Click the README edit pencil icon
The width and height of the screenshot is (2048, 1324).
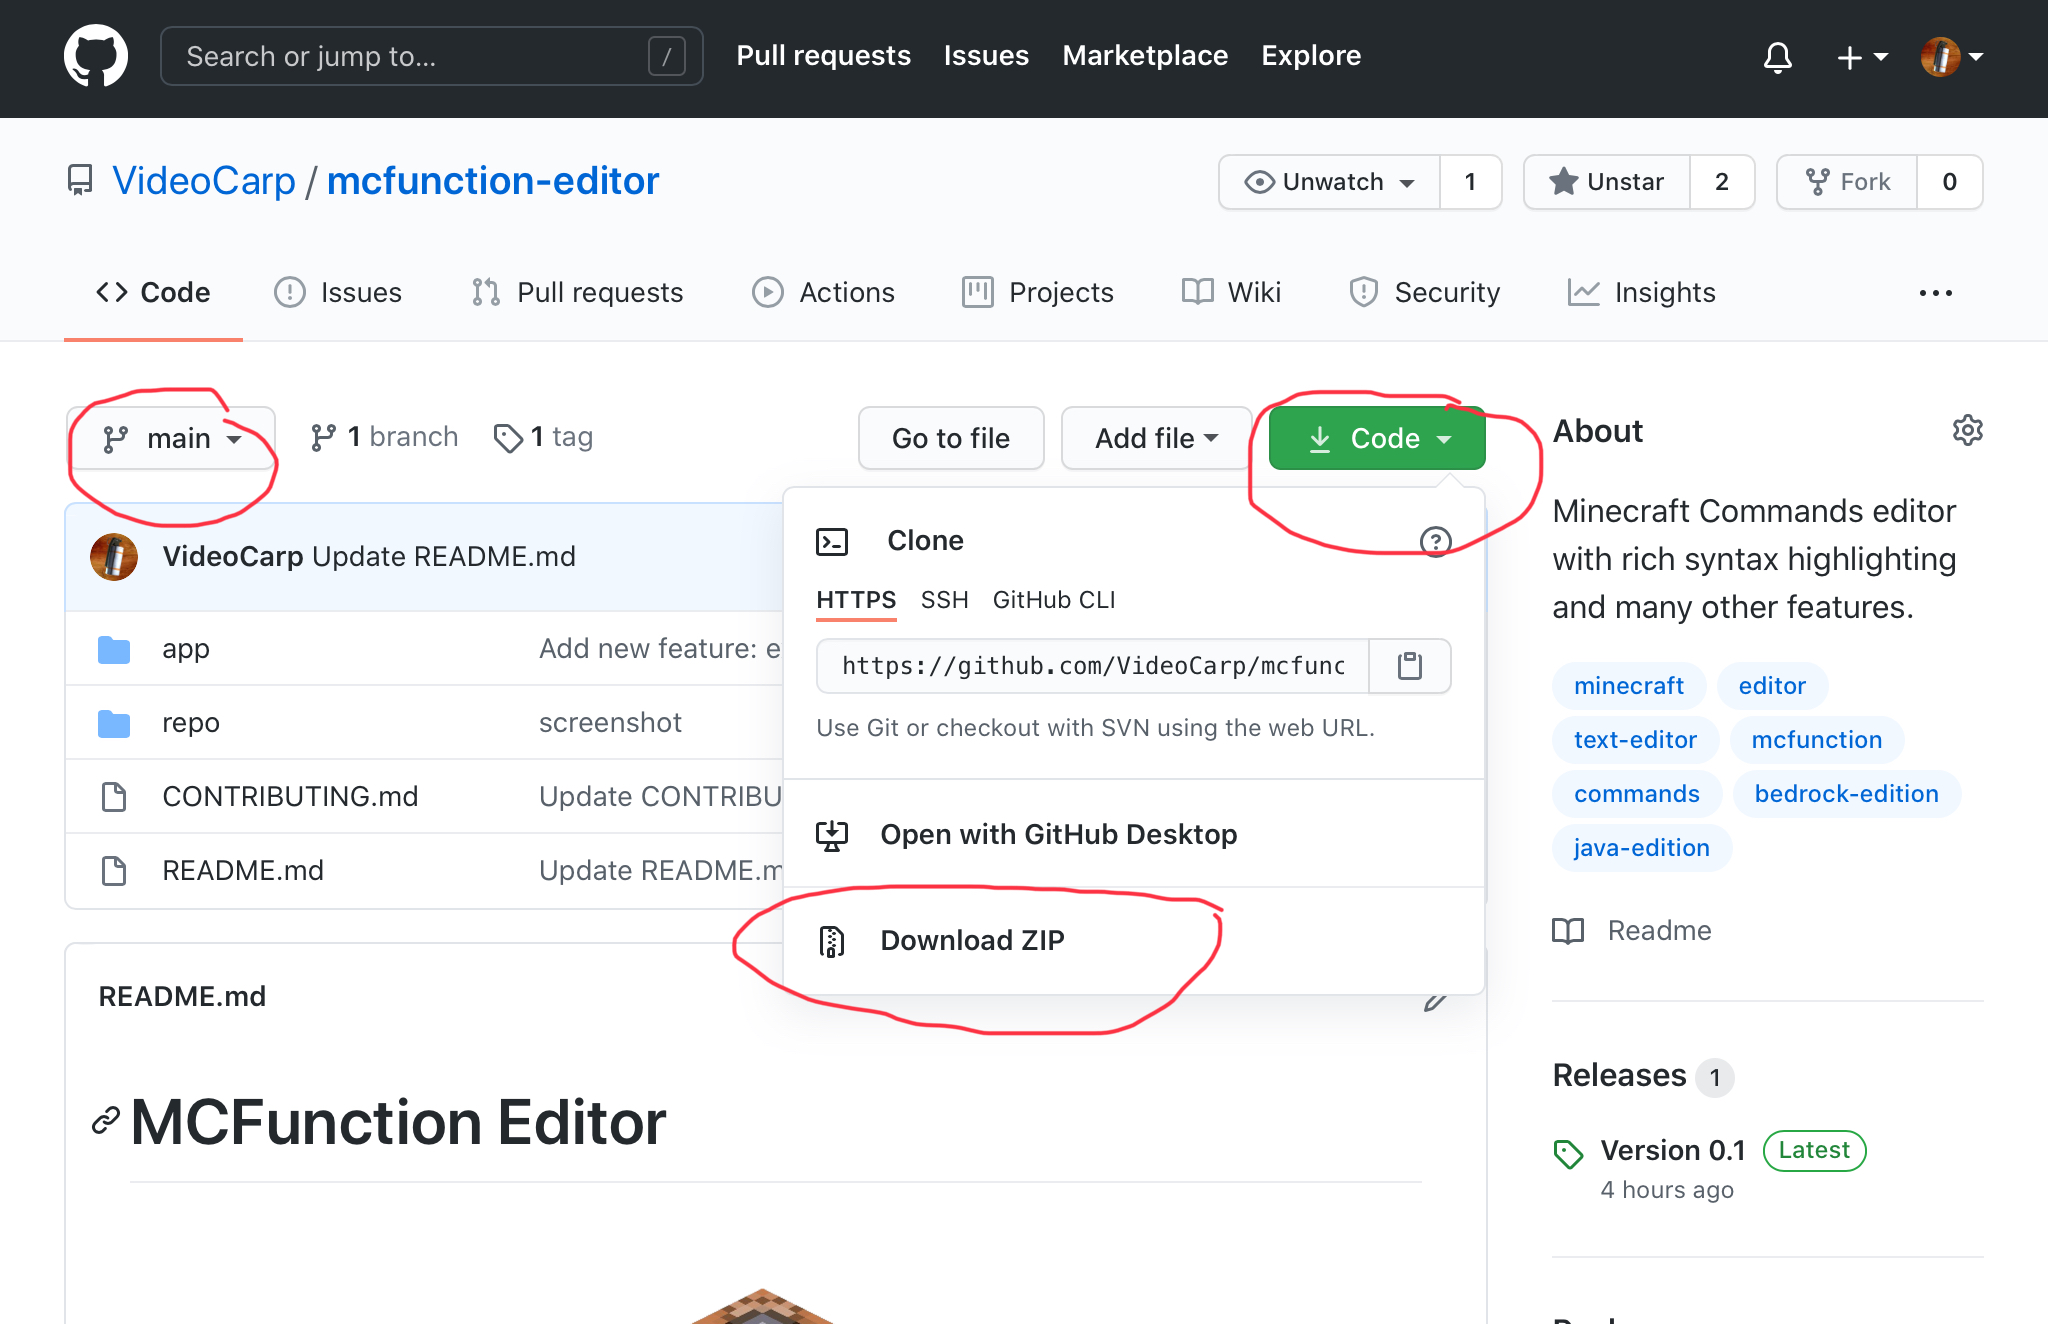pos(1435,1002)
